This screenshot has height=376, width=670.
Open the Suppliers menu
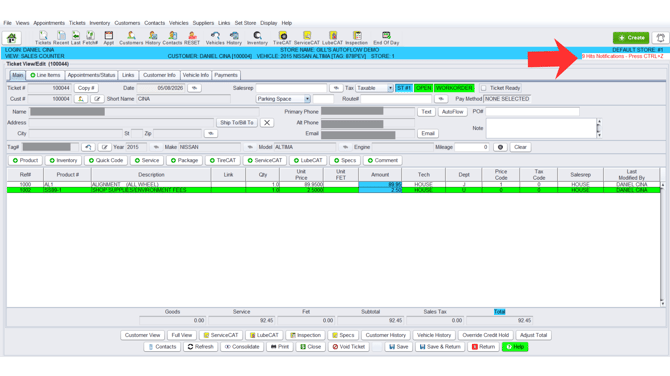[203, 23]
